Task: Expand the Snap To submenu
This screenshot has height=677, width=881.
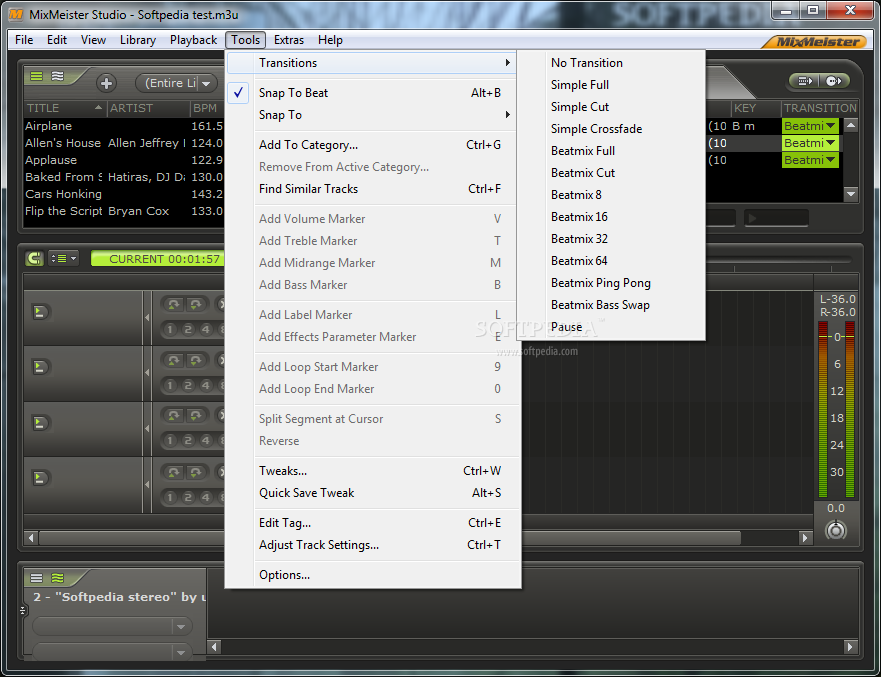Action: 372,115
